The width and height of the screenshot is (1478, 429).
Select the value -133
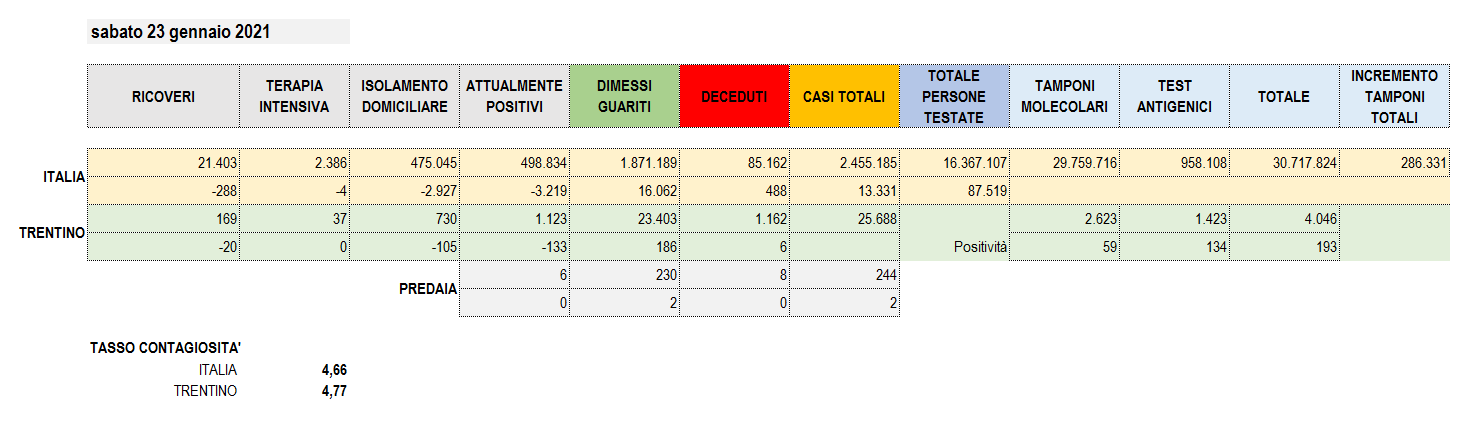click(x=514, y=247)
